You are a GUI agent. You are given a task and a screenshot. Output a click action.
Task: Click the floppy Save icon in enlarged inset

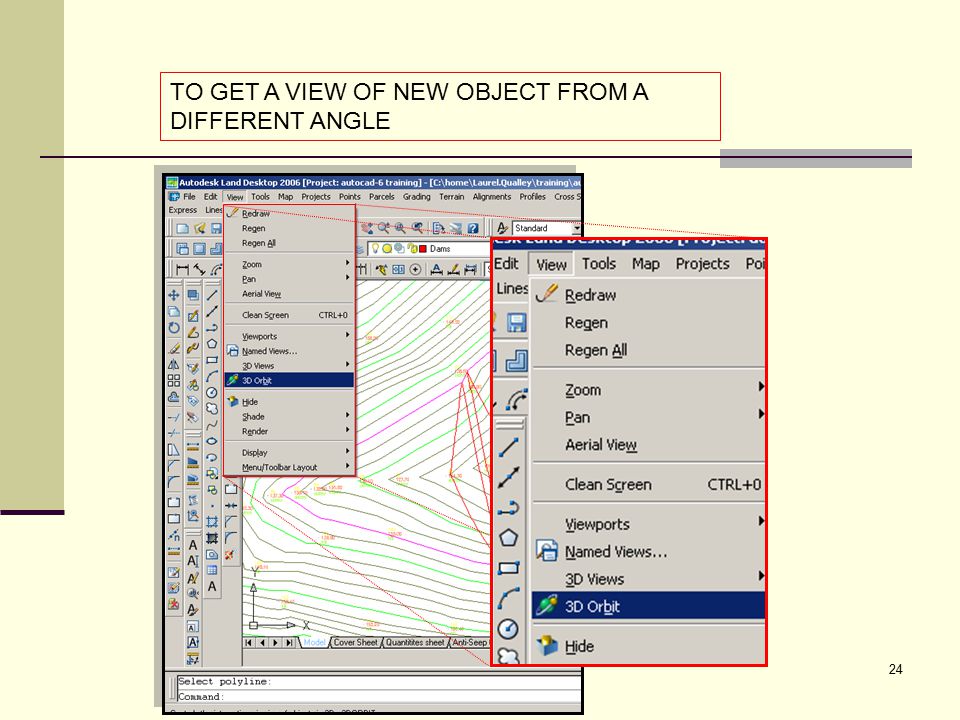coord(516,322)
